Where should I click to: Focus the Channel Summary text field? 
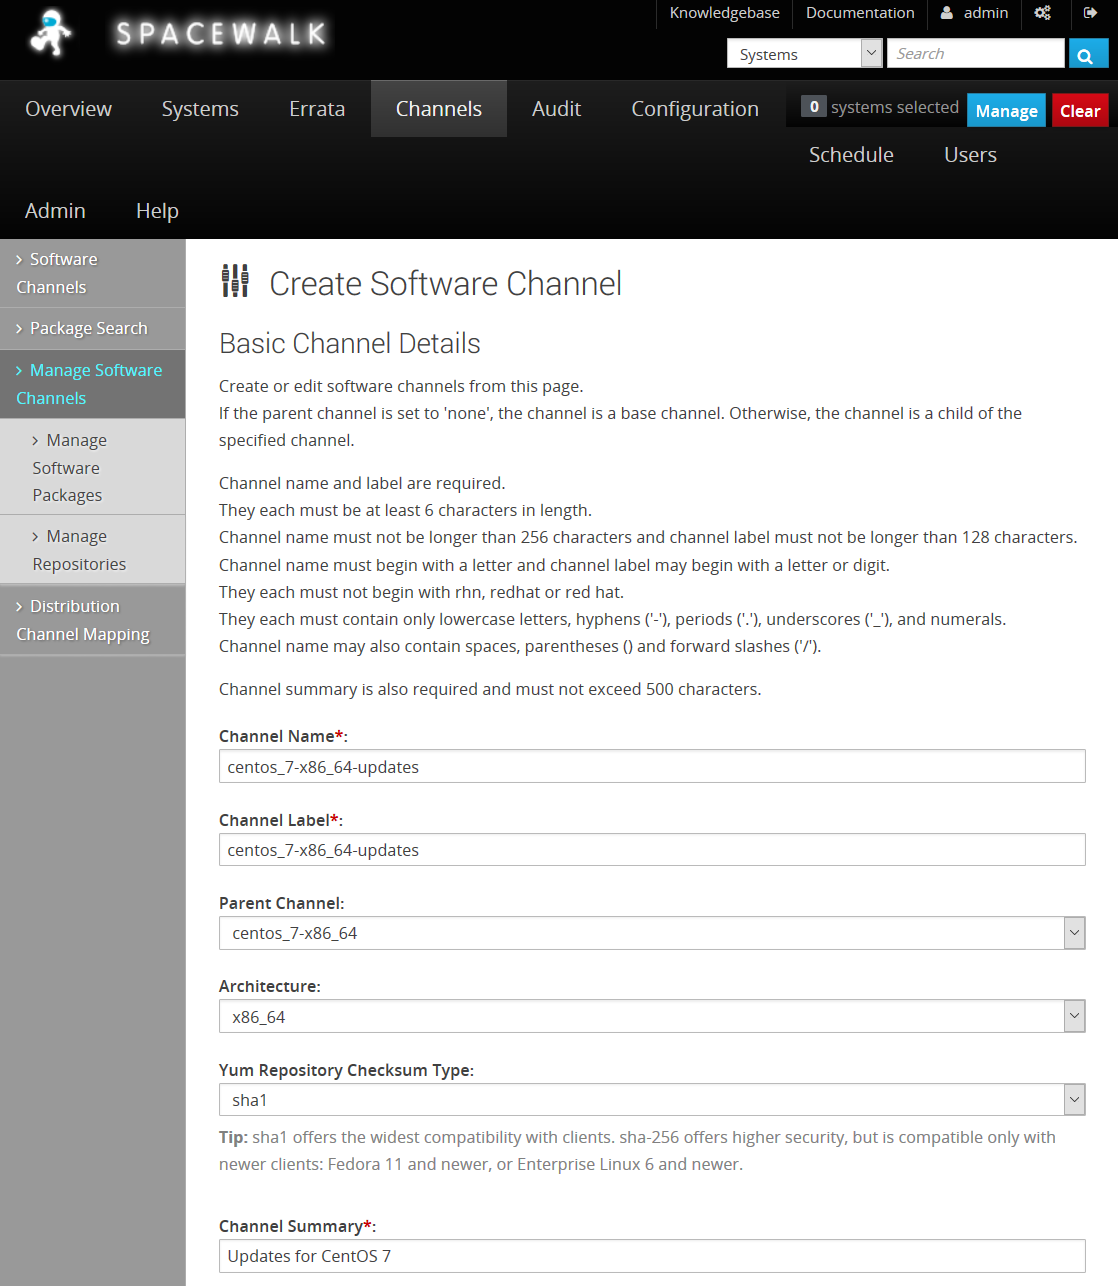coord(651,1256)
